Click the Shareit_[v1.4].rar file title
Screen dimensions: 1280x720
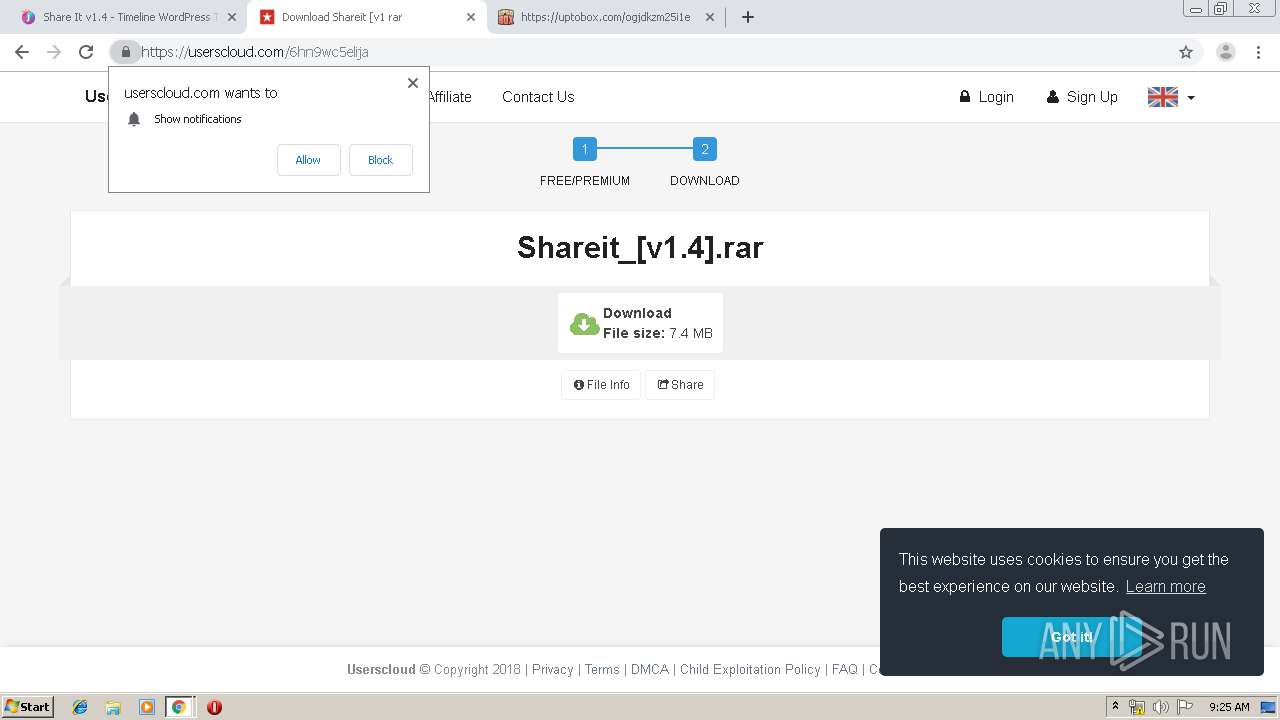tap(640, 247)
